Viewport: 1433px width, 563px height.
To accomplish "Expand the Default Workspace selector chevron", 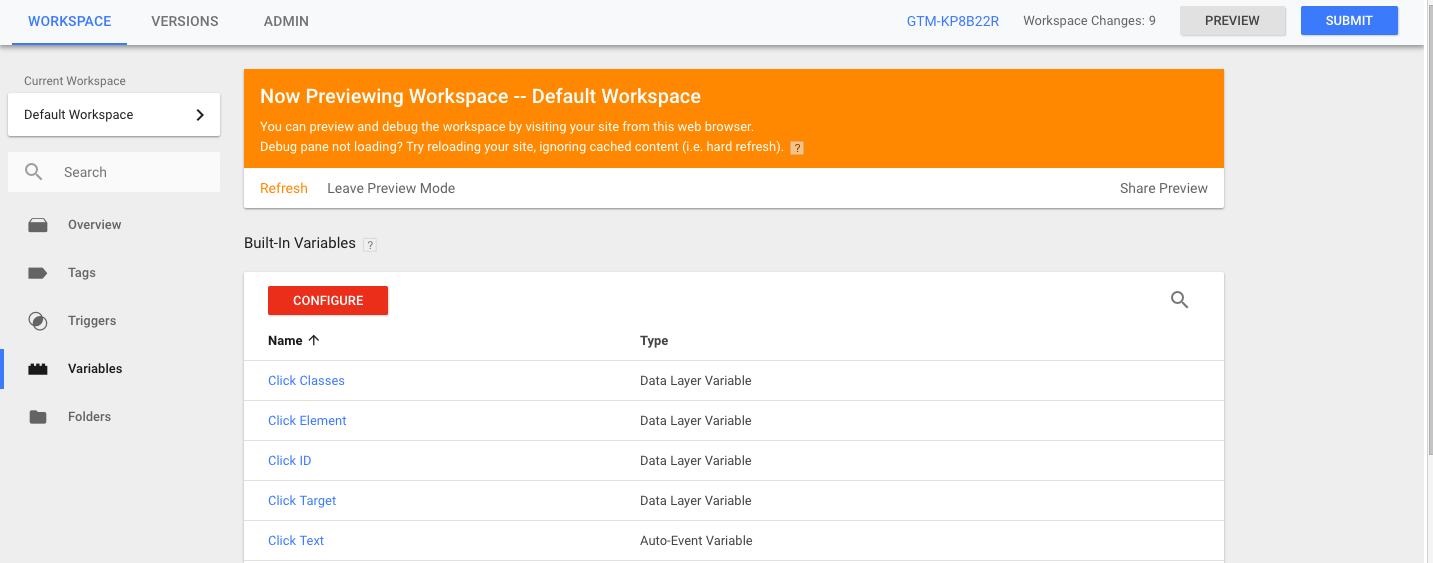I will [x=200, y=115].
